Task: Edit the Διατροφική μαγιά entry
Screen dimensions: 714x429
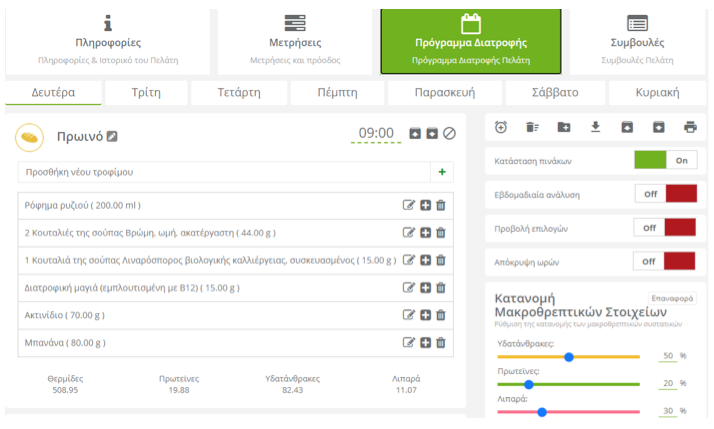Action: 409,287
